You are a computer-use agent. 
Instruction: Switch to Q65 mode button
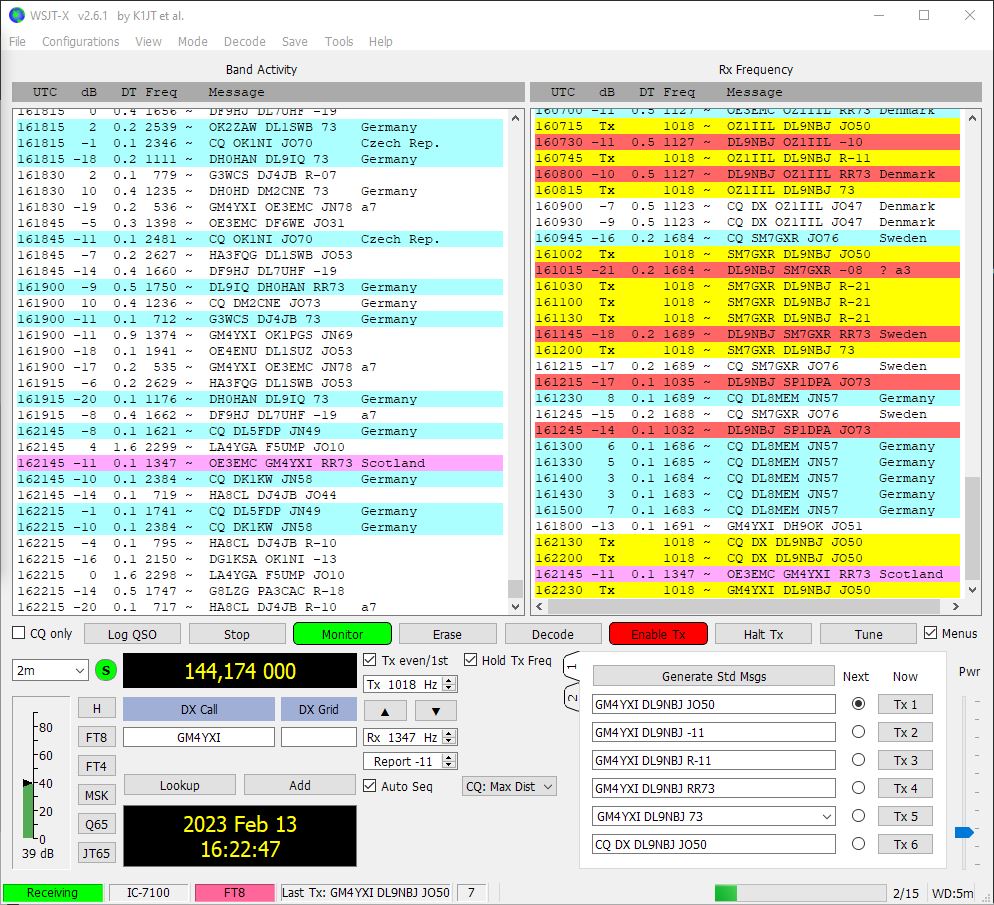[97, 825]
